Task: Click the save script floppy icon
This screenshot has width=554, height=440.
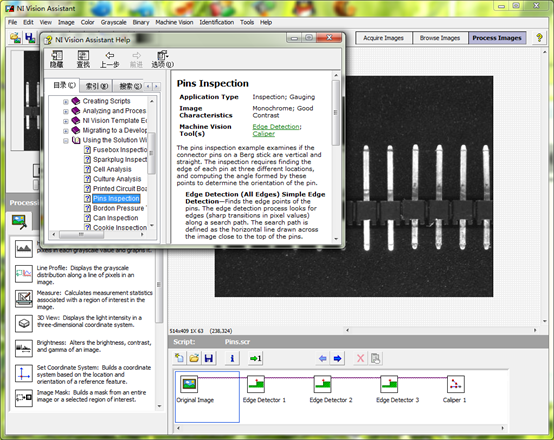Action: coord(209,358)
